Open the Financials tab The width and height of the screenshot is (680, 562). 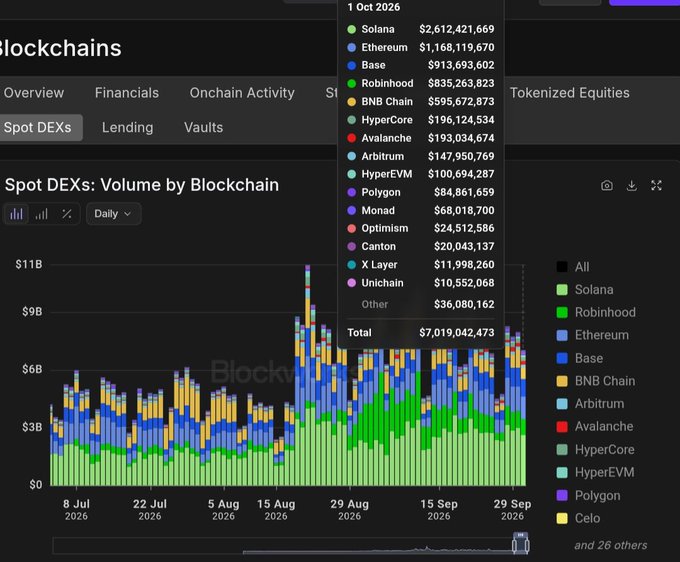(x=127, y=93)
